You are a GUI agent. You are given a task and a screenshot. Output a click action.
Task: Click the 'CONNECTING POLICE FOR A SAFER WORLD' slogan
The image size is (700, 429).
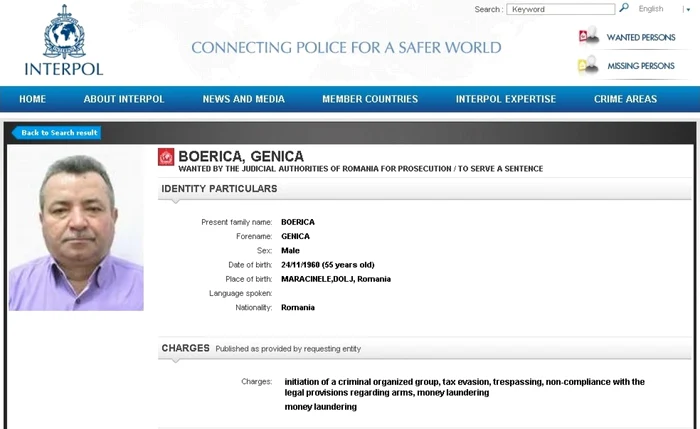(346, 47)
